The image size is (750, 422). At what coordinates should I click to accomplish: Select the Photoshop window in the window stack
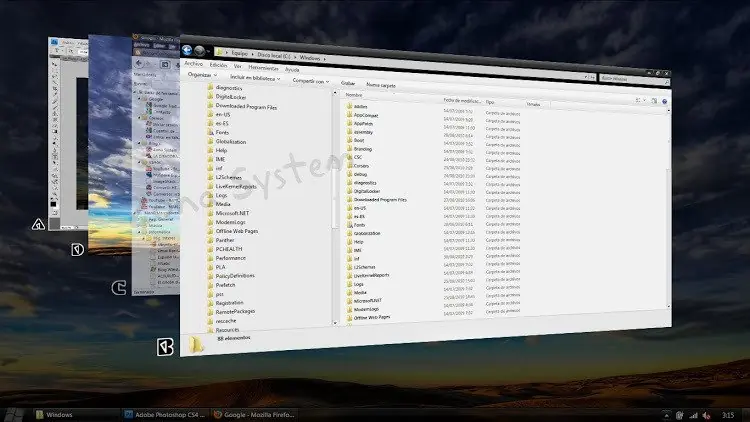click(x=68, y=134)
